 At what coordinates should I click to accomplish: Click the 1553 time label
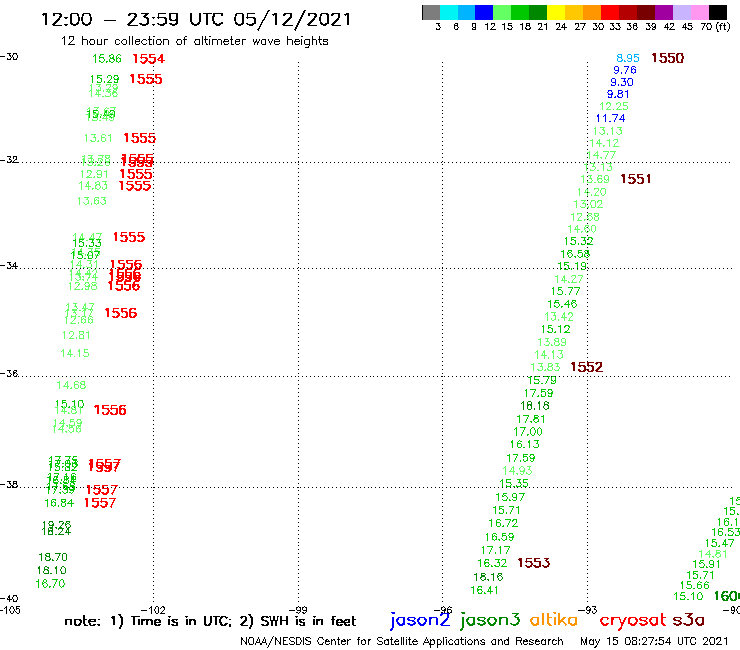tap(534, 563)
